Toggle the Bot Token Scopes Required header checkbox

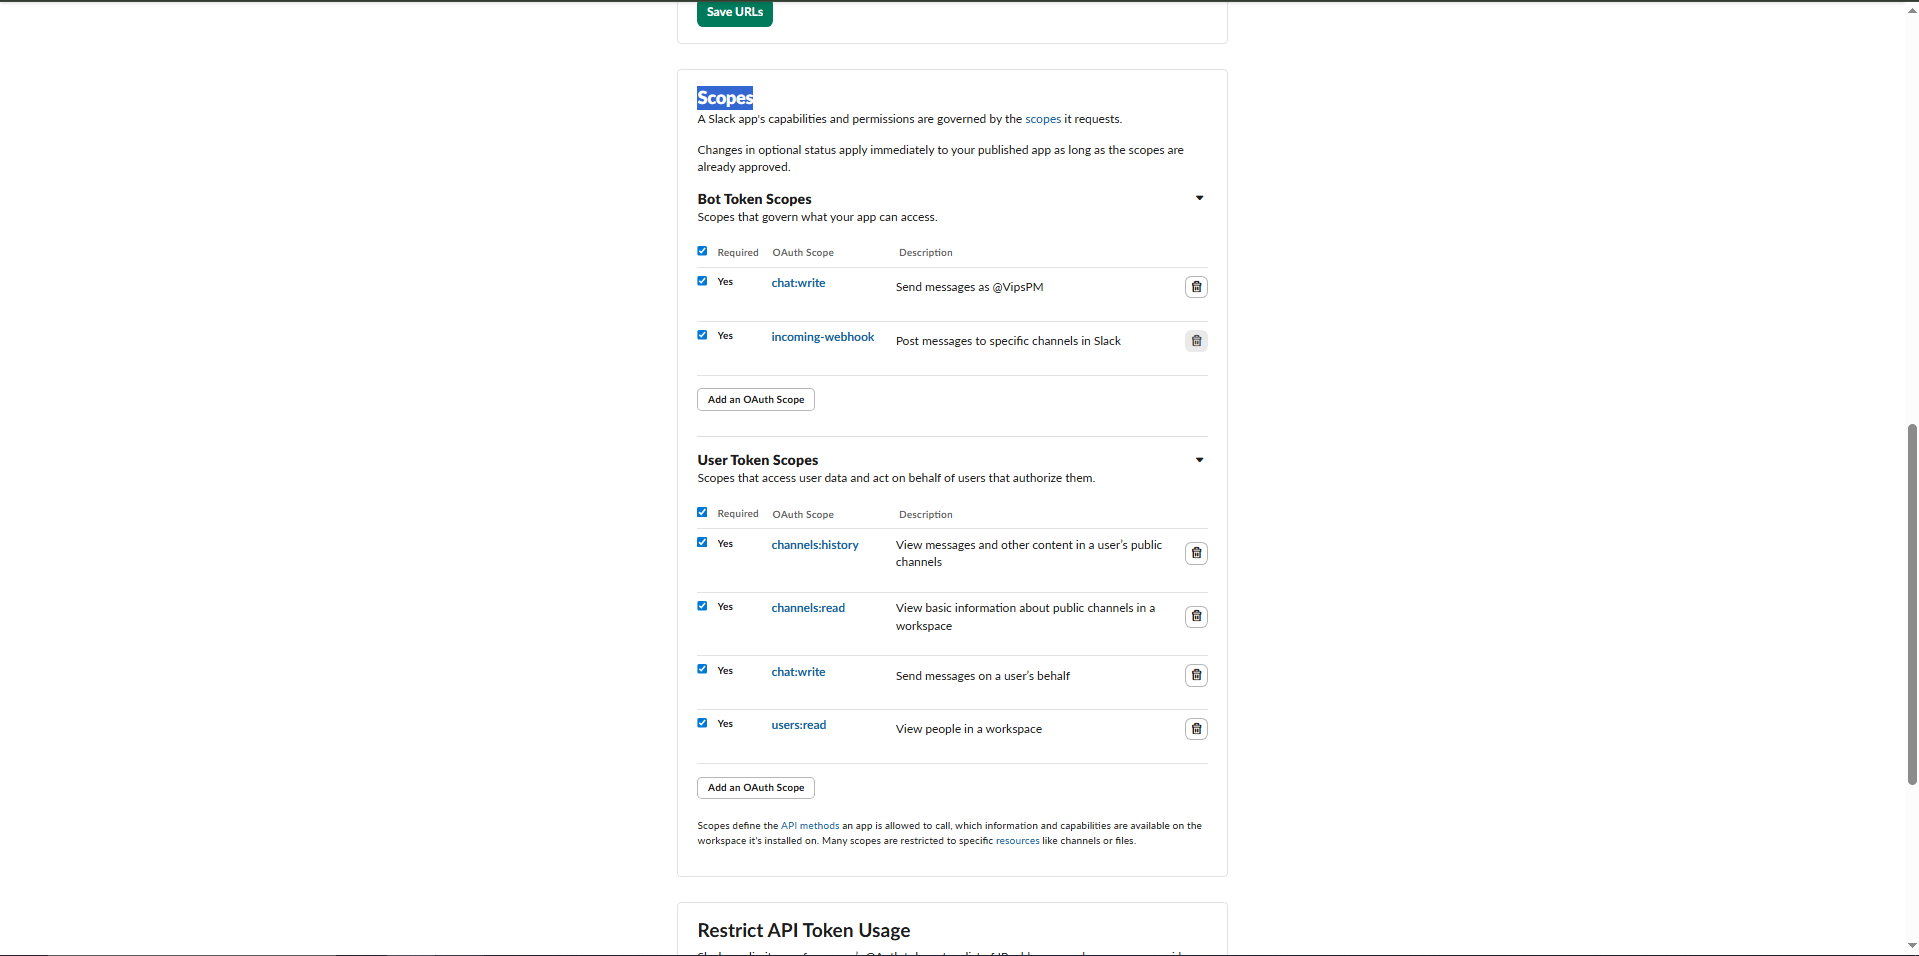point(702,251)
